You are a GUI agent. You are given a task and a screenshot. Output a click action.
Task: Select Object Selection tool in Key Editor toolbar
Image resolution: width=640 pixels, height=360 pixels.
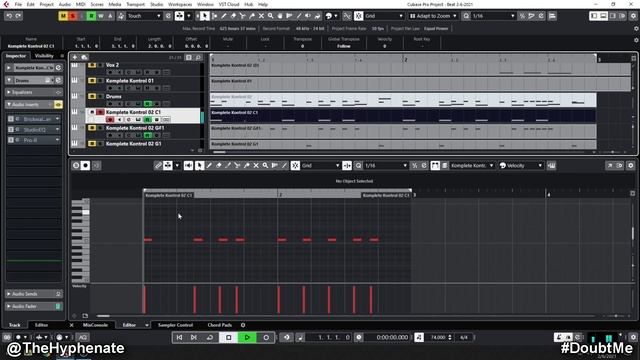pos(200,165)
